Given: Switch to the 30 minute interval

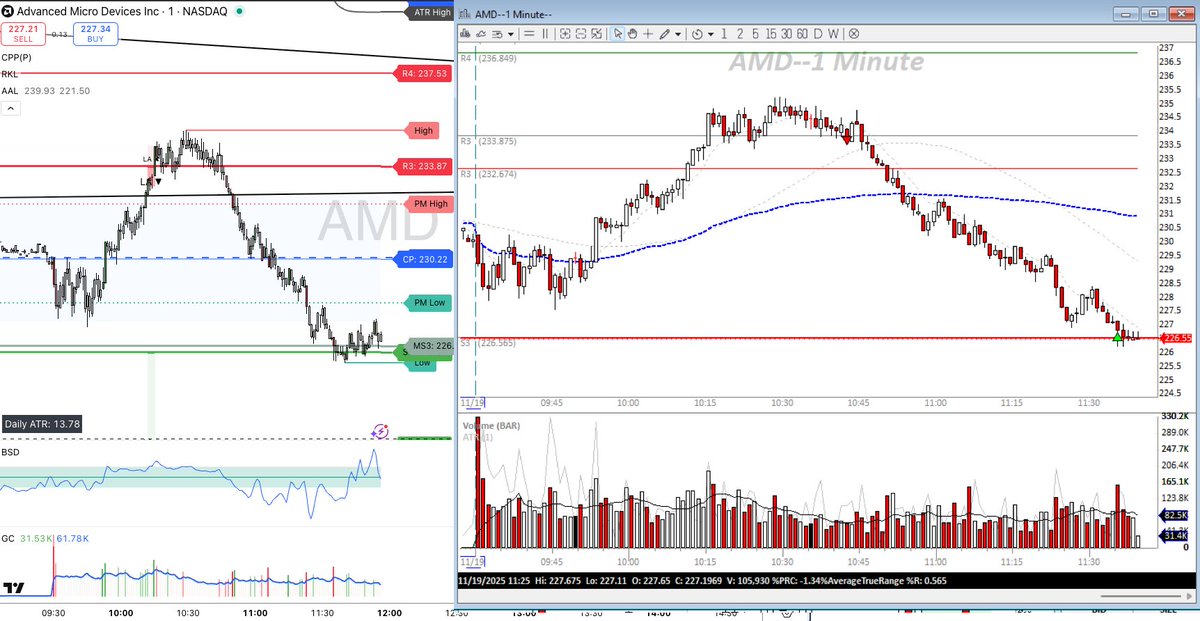Looking at the screenshot, I should pyautogui.click(x=787, y=33).
